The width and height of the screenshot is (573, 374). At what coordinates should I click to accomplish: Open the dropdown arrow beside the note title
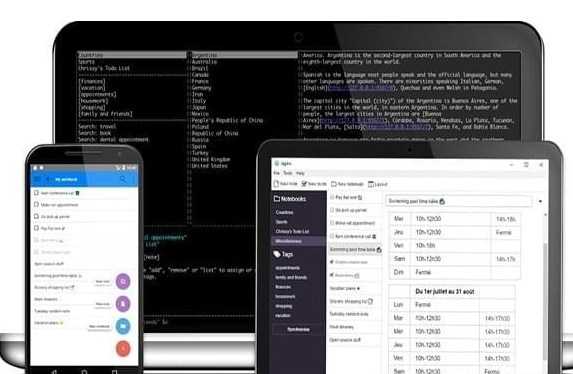click(540, 201)
